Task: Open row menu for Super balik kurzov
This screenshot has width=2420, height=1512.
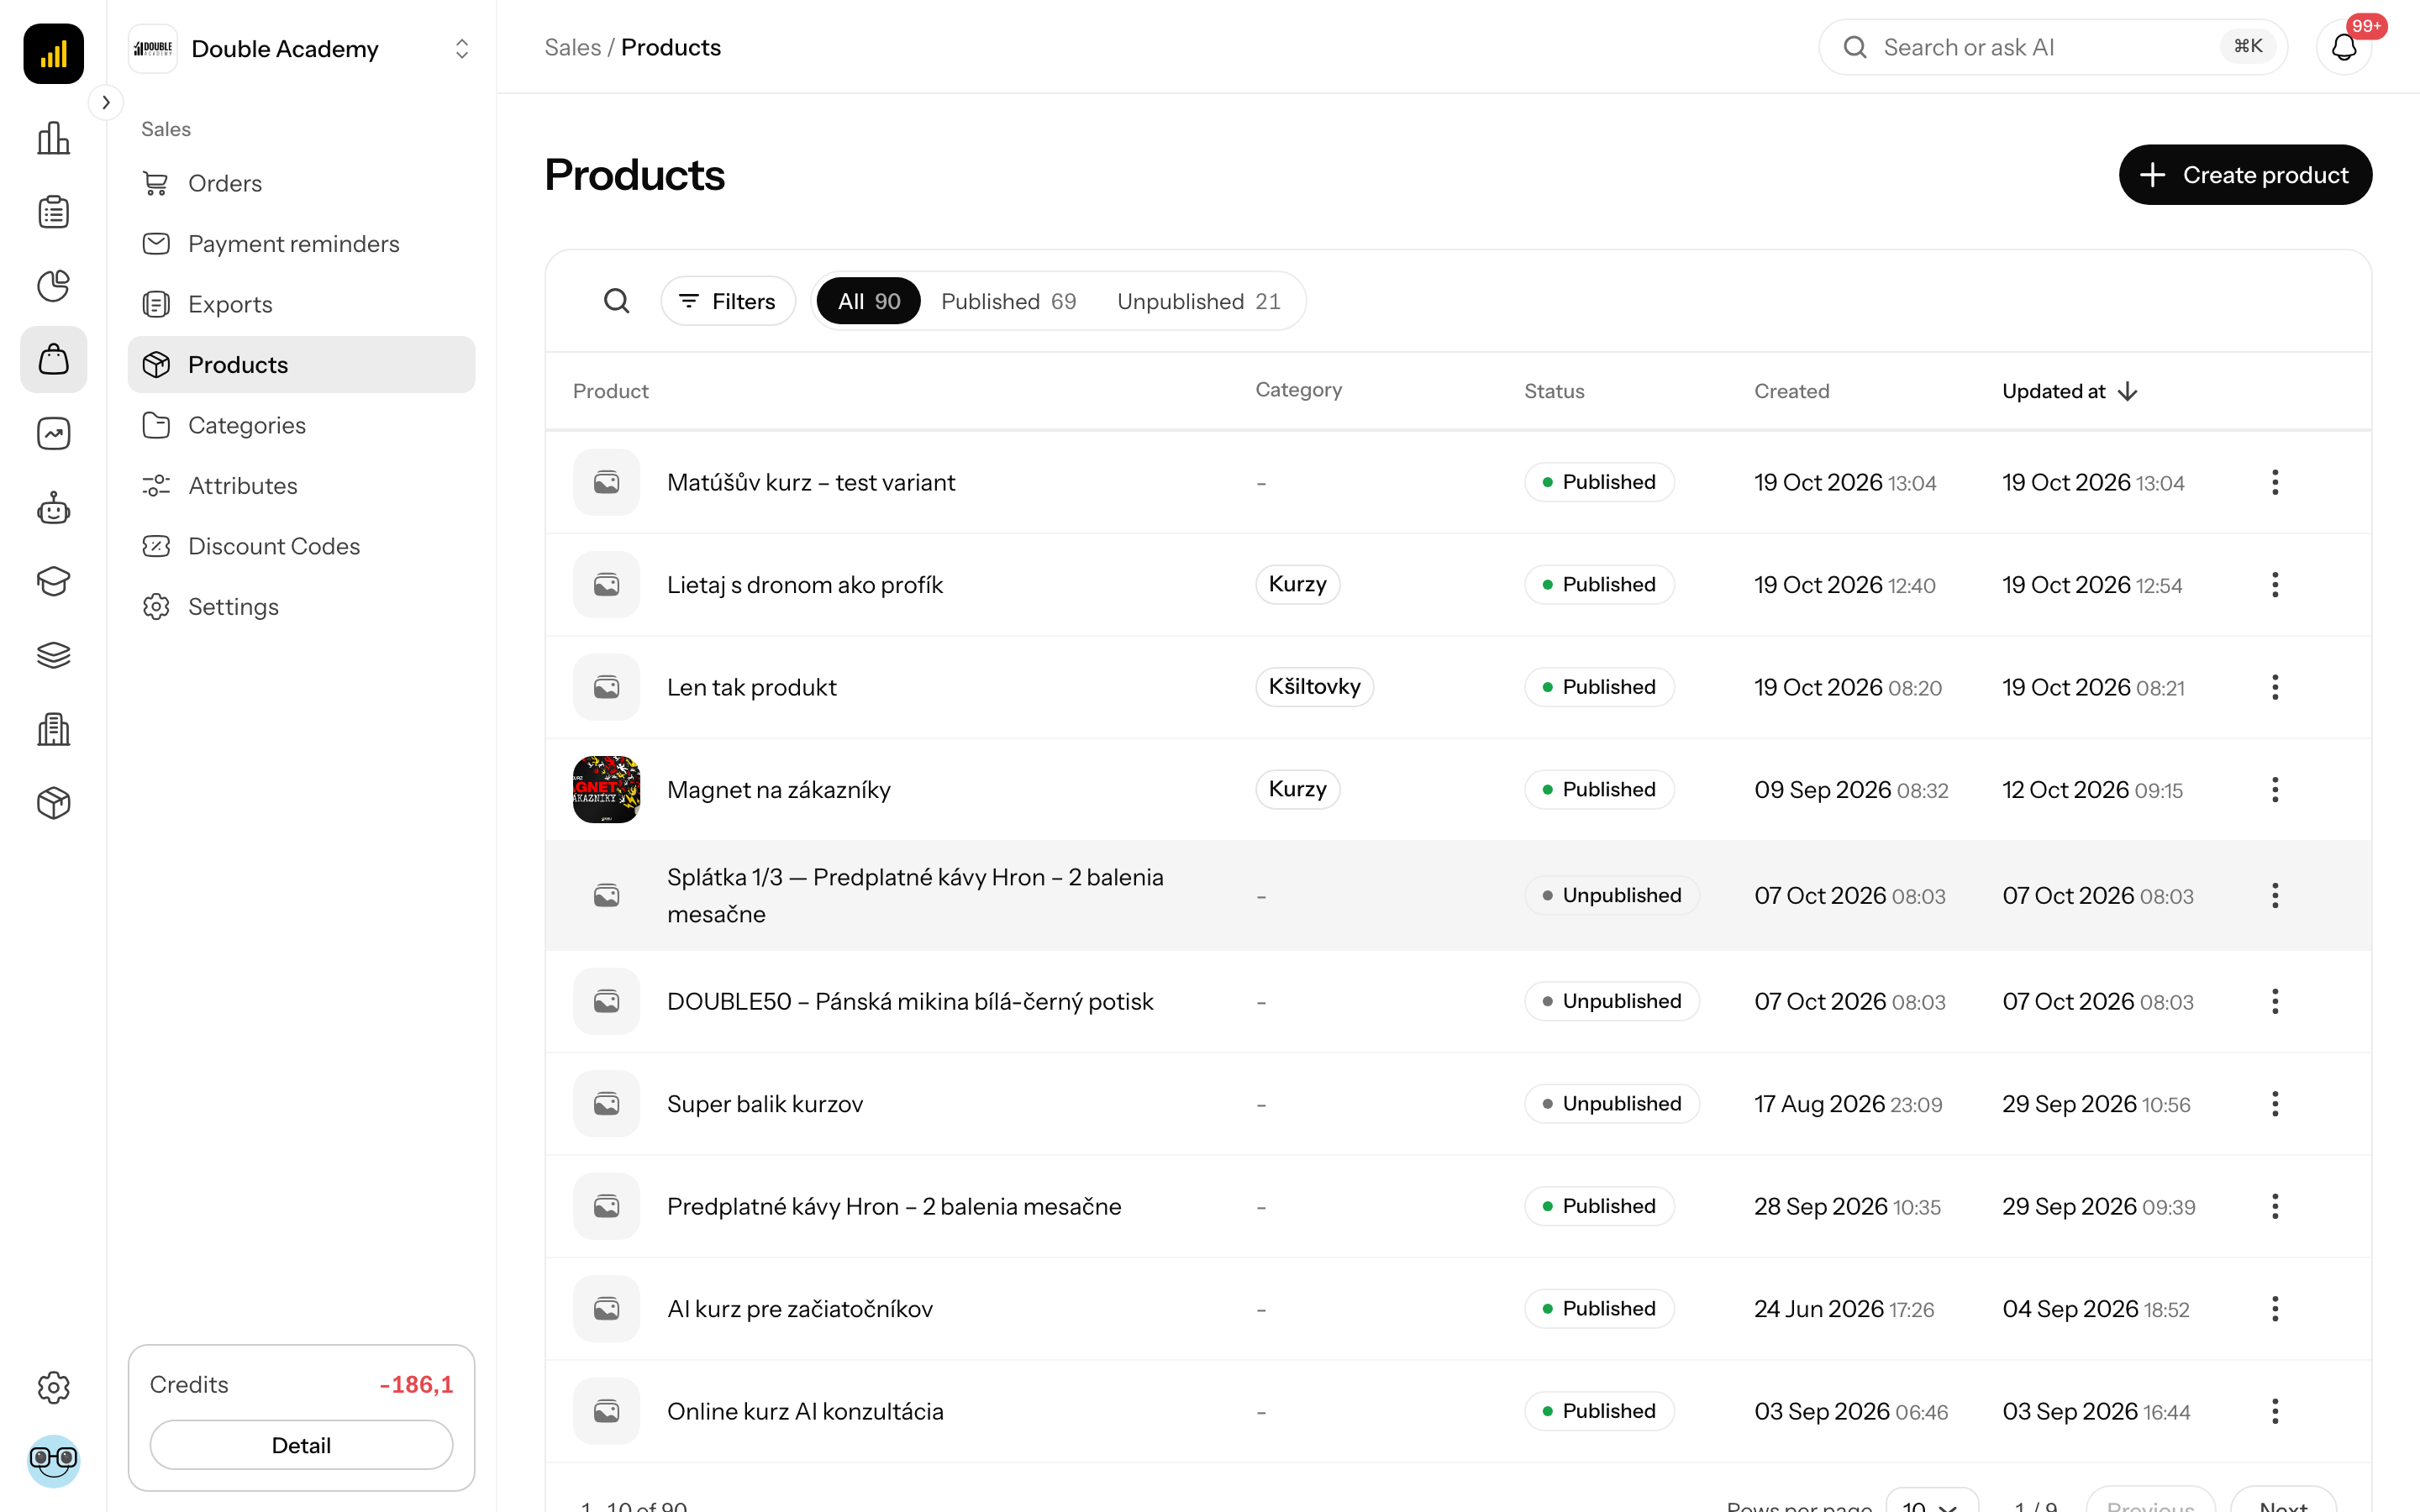Action: point(2275,1104)
